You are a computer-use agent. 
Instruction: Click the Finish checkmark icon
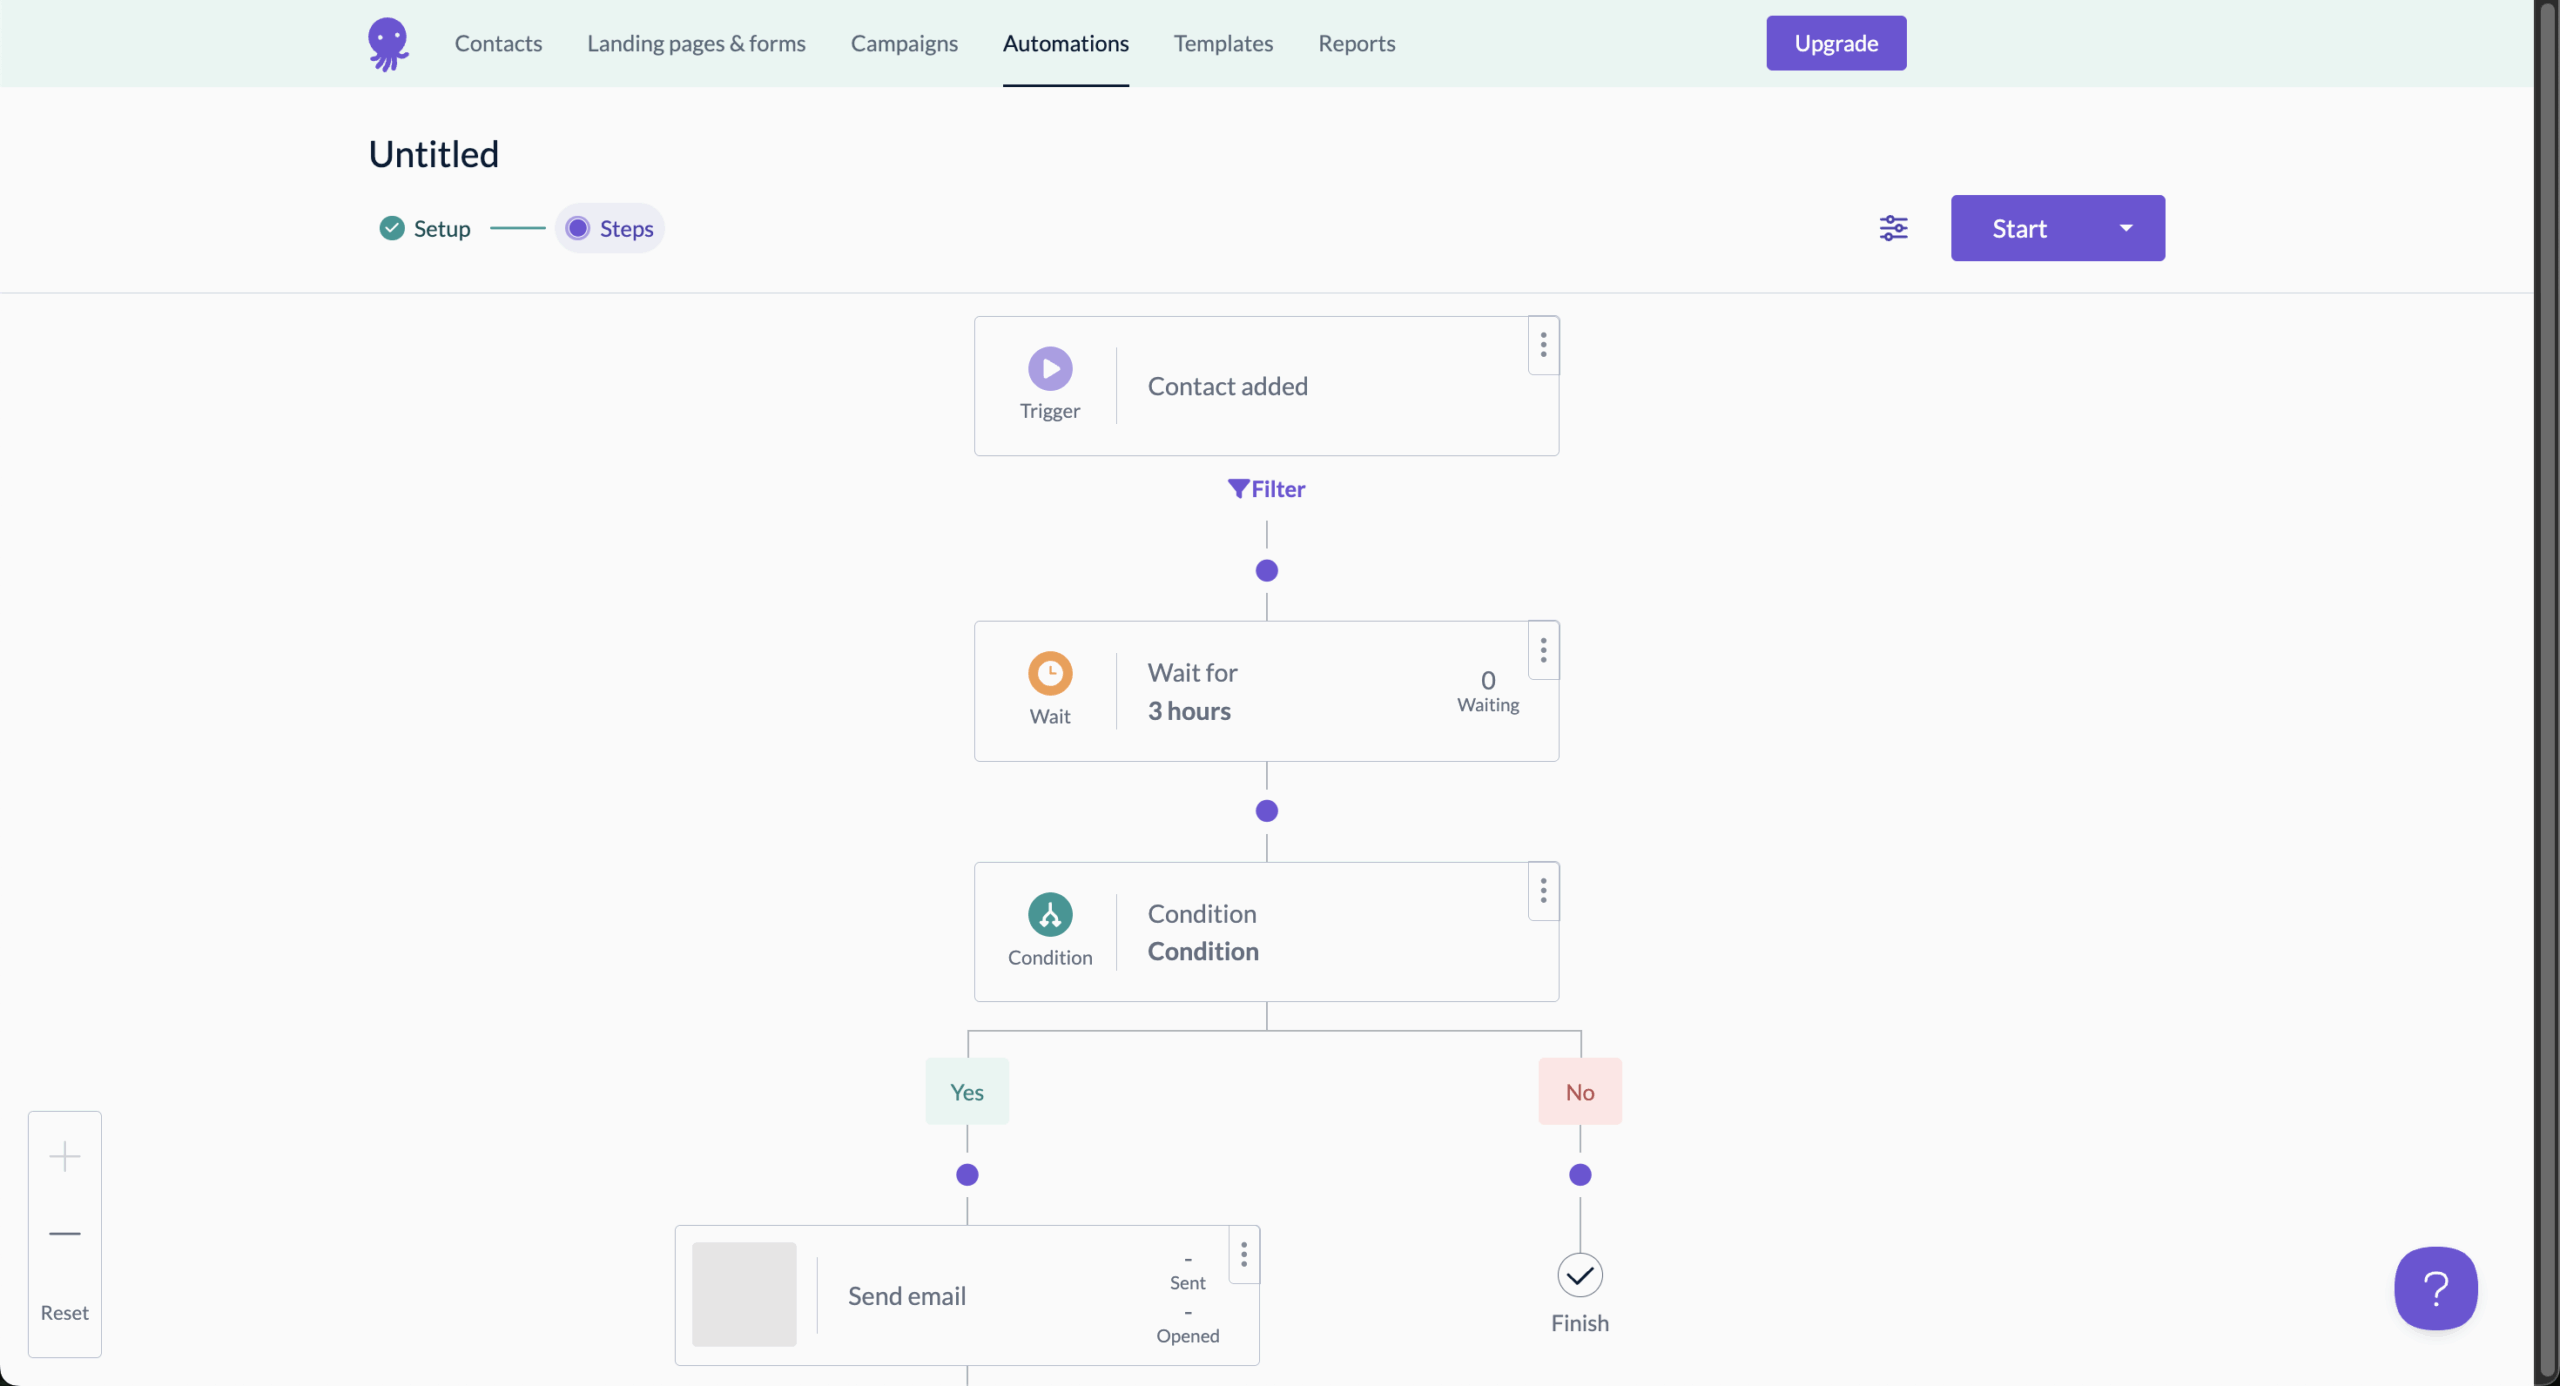(1580, 1275)
